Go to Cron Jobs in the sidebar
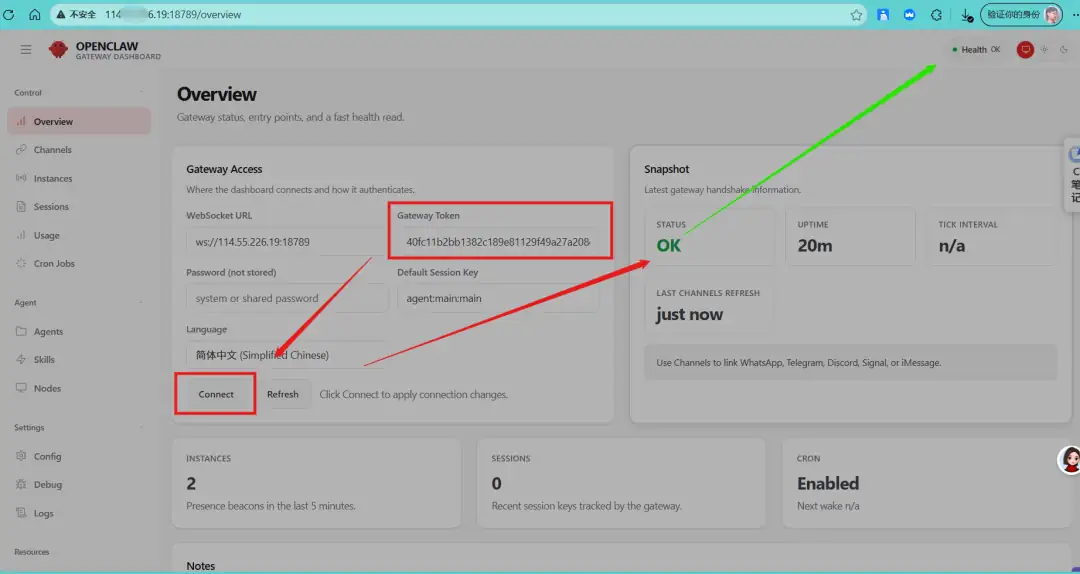Screen dimensions: 1080x574 click(x=54, y=264)
